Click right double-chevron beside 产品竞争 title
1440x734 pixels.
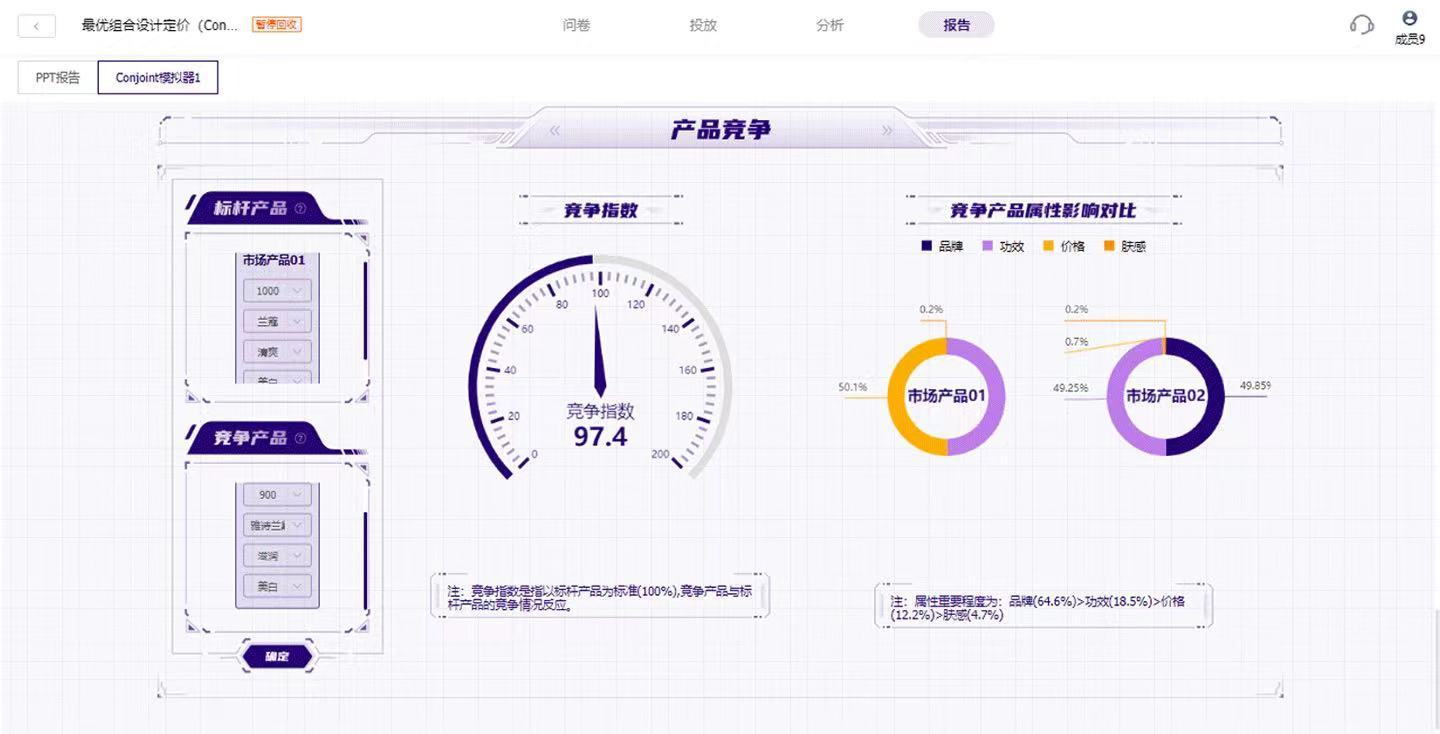[x=886, y=130]
